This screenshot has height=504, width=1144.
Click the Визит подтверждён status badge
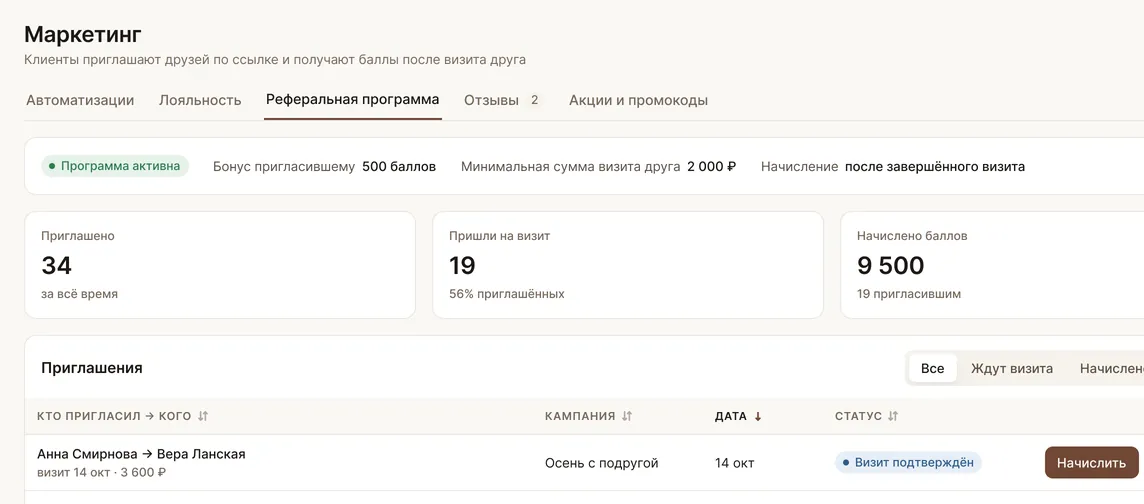click(x=908, y=462)
